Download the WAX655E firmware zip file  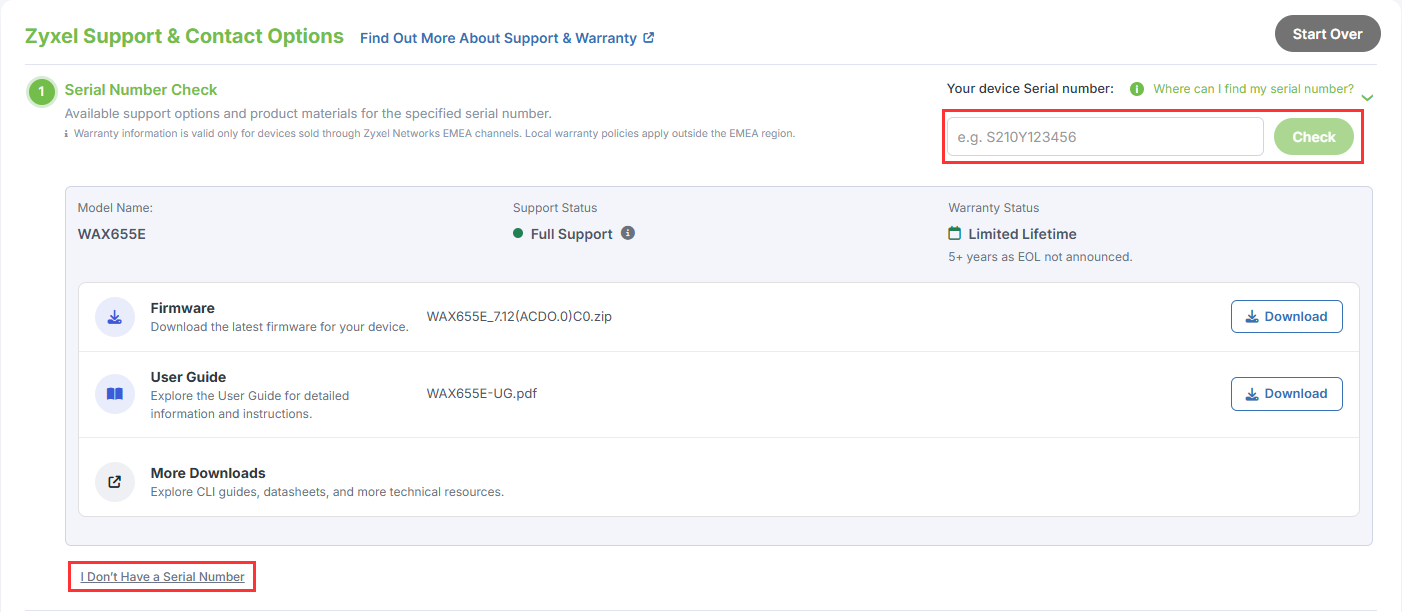click(x=1286, y=316)
